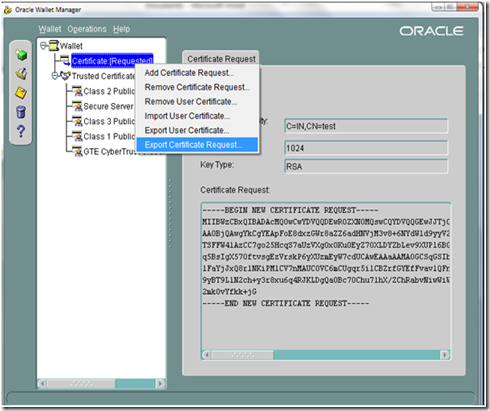
Task: Click the Trusted Certificates node icon
Action: tap(65, 76)
